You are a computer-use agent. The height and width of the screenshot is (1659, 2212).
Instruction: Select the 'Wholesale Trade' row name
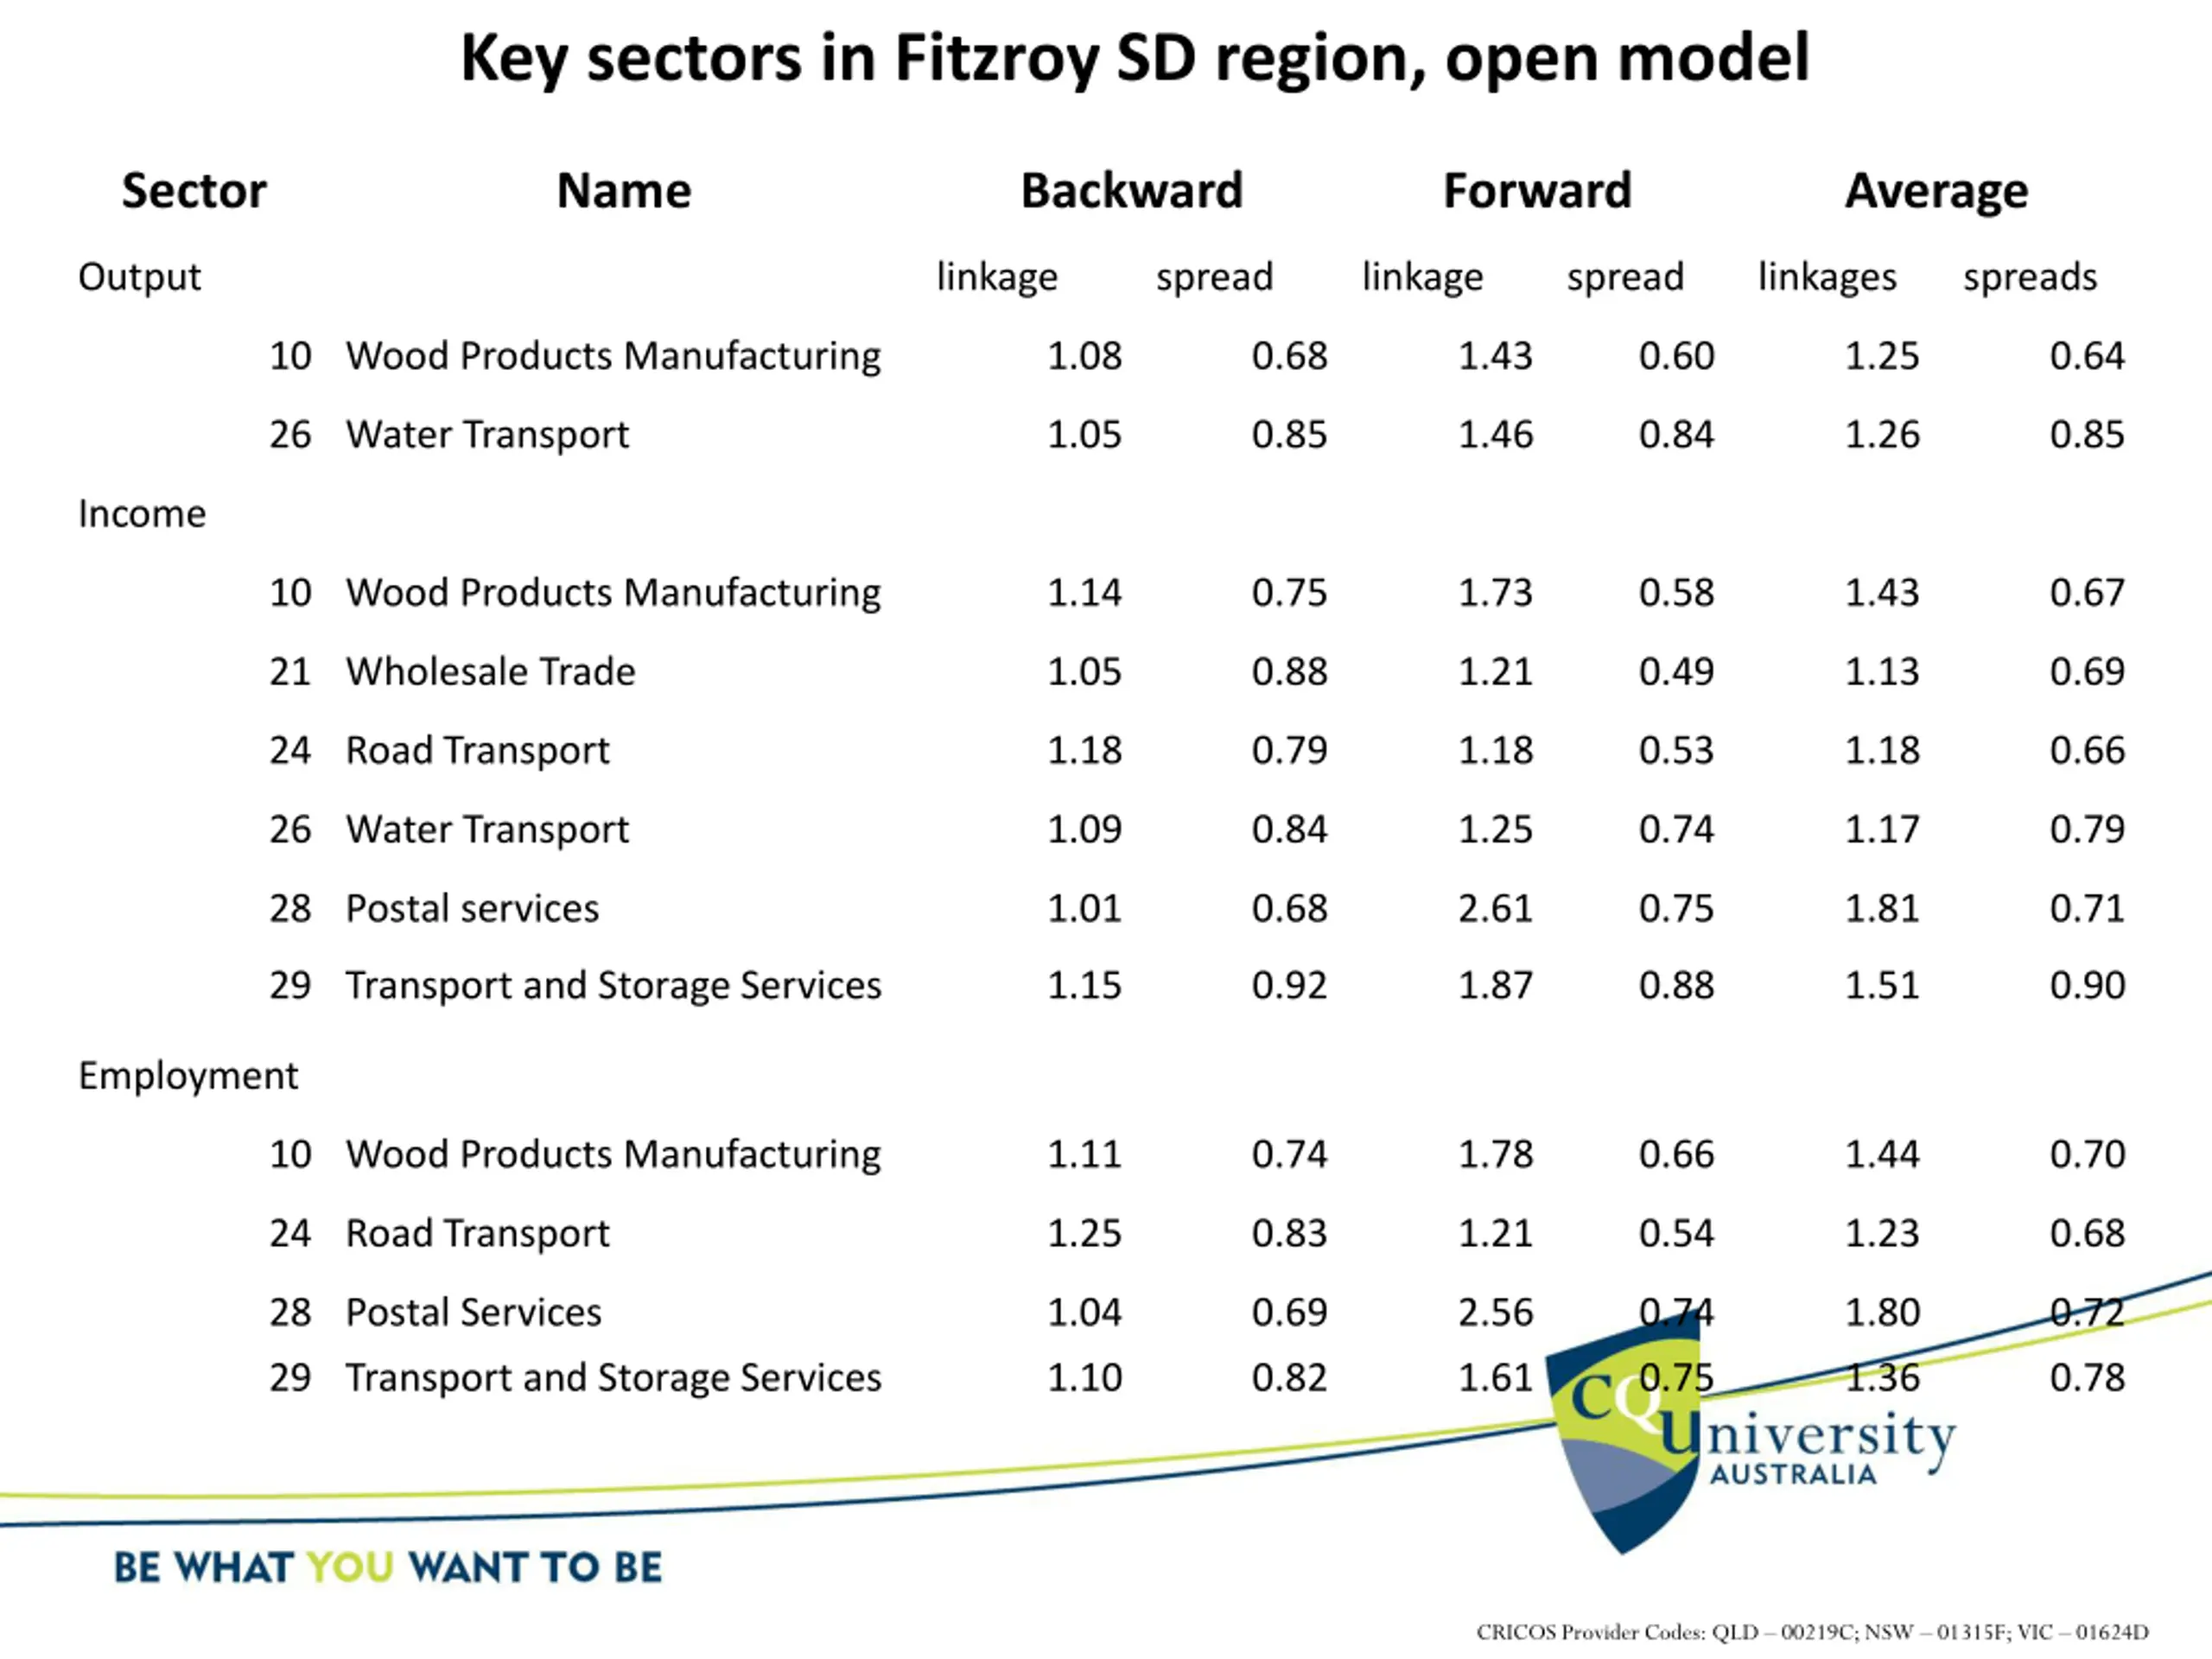(490, 671)
